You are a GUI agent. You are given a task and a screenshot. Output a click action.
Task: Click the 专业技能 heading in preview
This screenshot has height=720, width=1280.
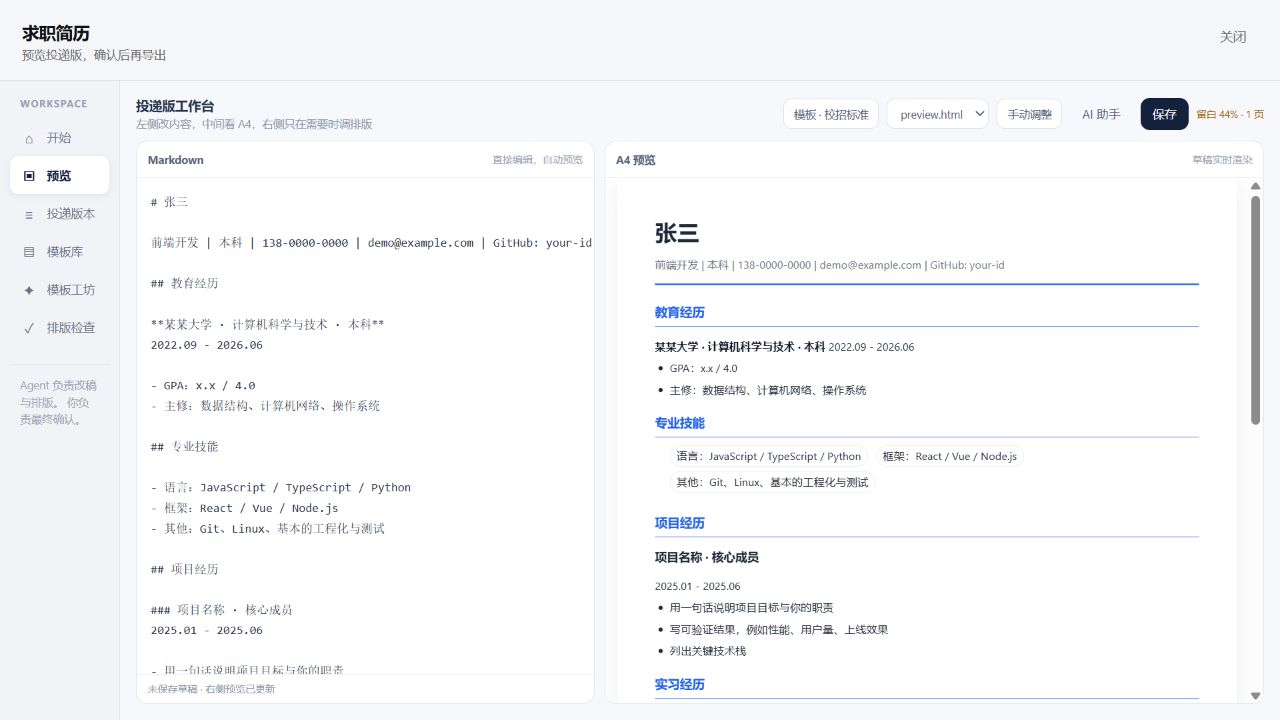680,423
